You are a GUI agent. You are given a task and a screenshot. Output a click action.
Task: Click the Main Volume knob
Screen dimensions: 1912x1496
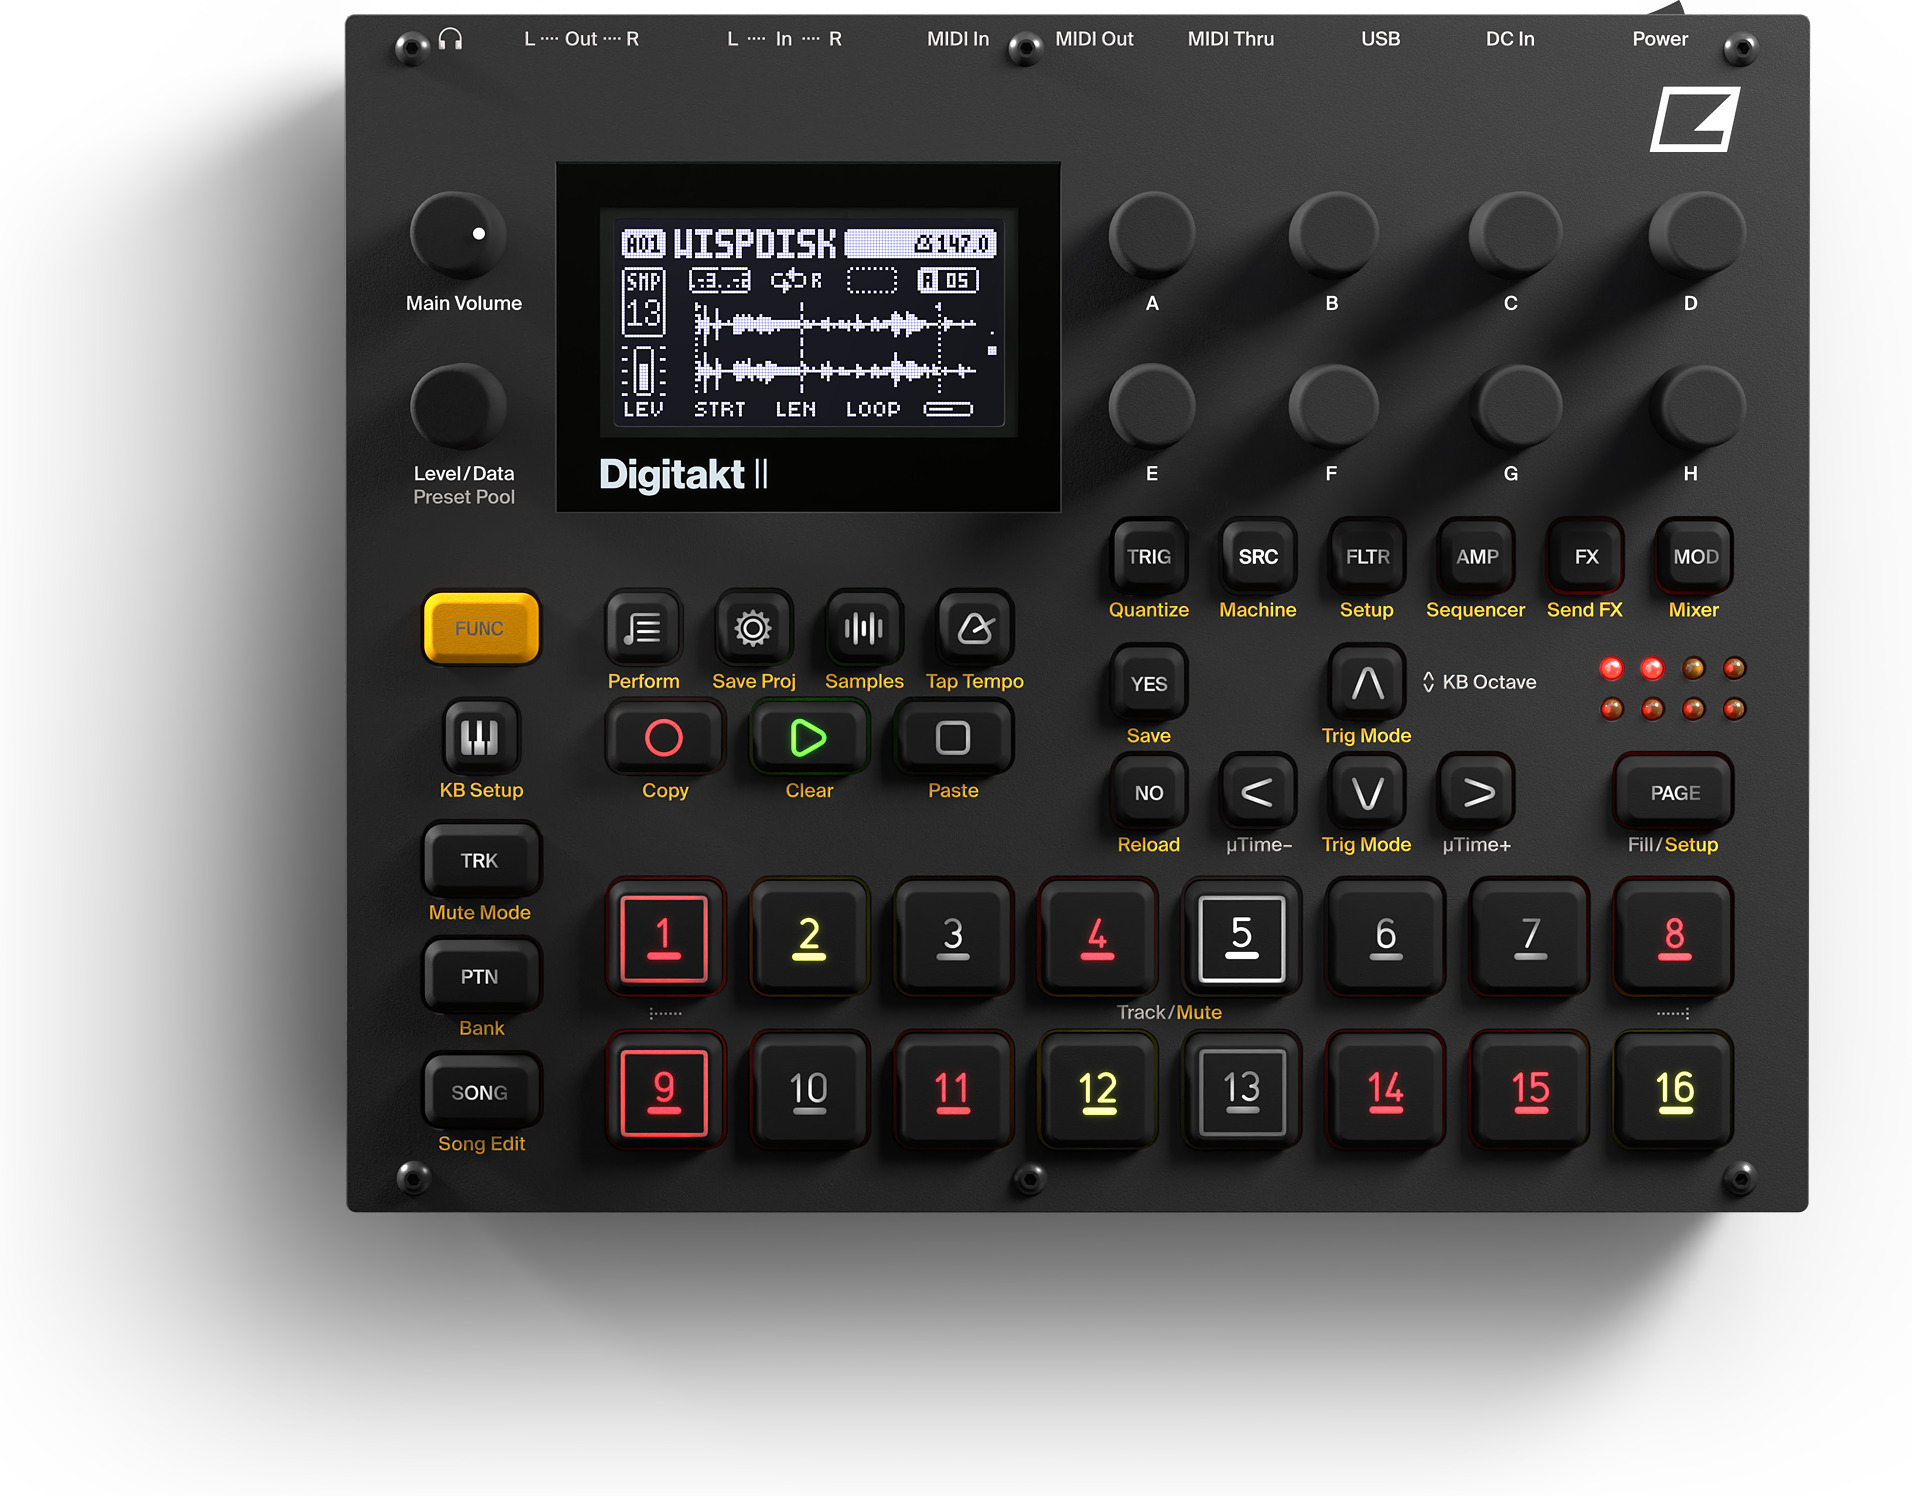[457, 234]
